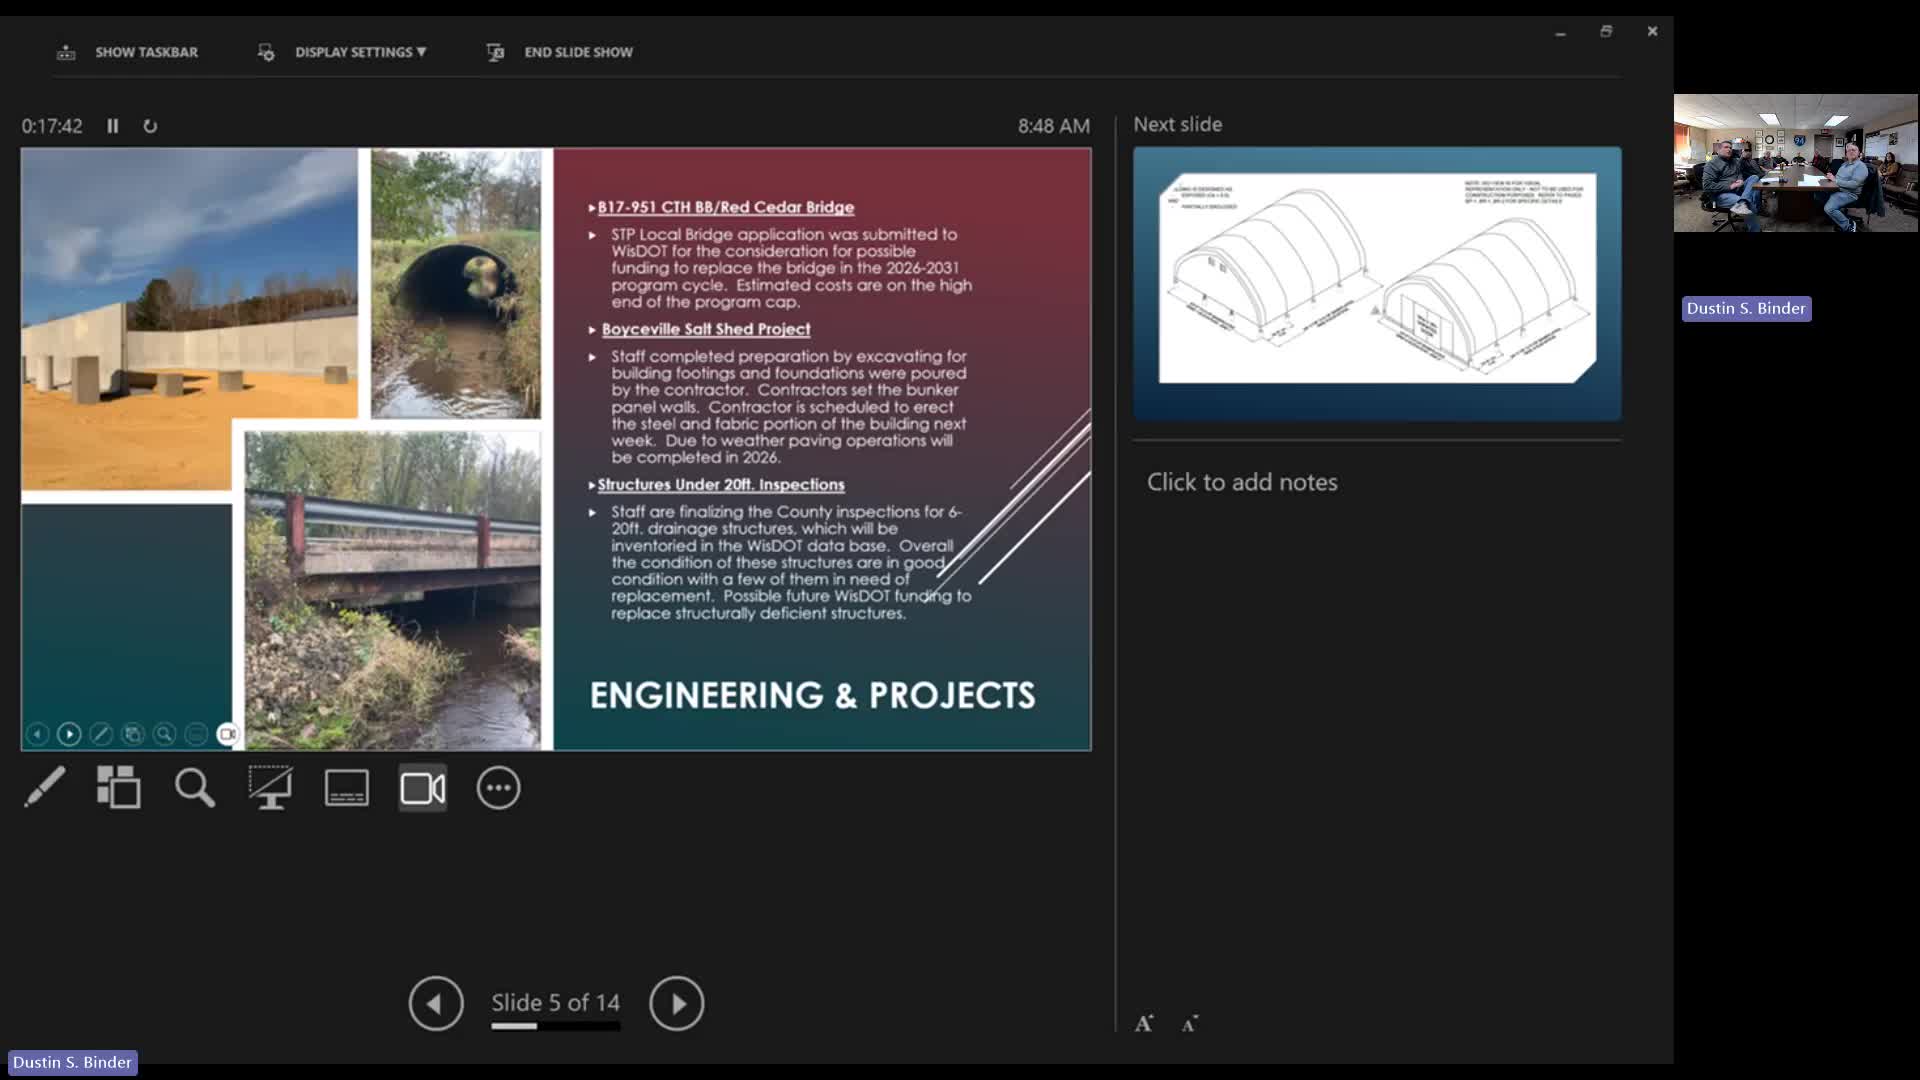Toggle subtitles on the presentation
The width and height of the screenshot is (1920, 1080).
[x=347, y=788]
